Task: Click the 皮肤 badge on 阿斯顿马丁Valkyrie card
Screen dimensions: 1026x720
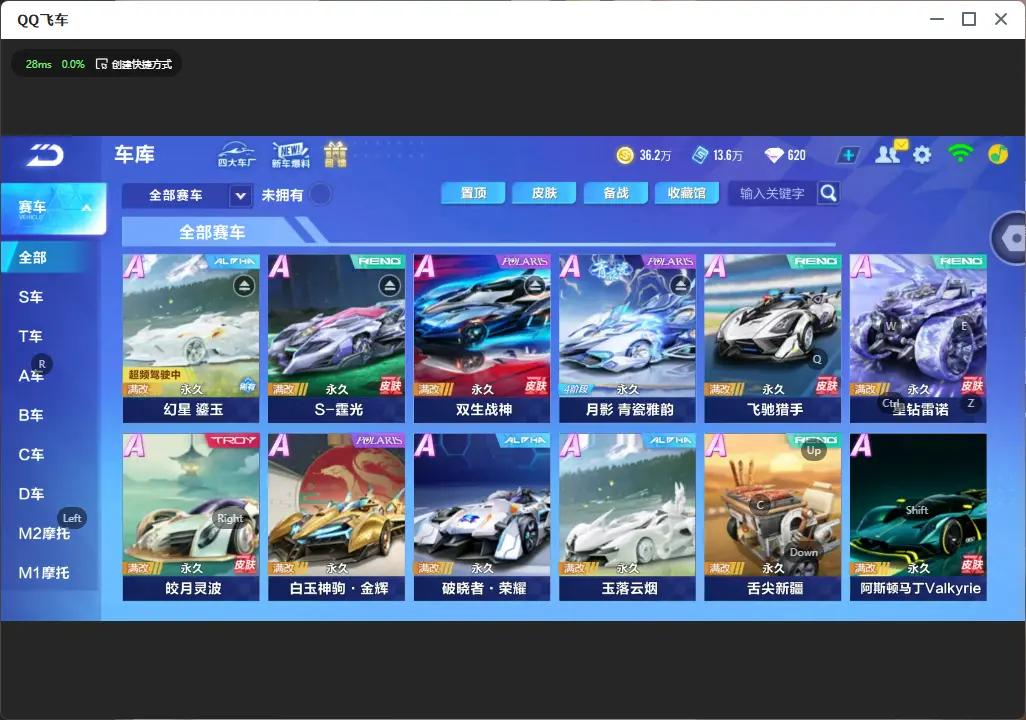Action: (x=972, y=565)
